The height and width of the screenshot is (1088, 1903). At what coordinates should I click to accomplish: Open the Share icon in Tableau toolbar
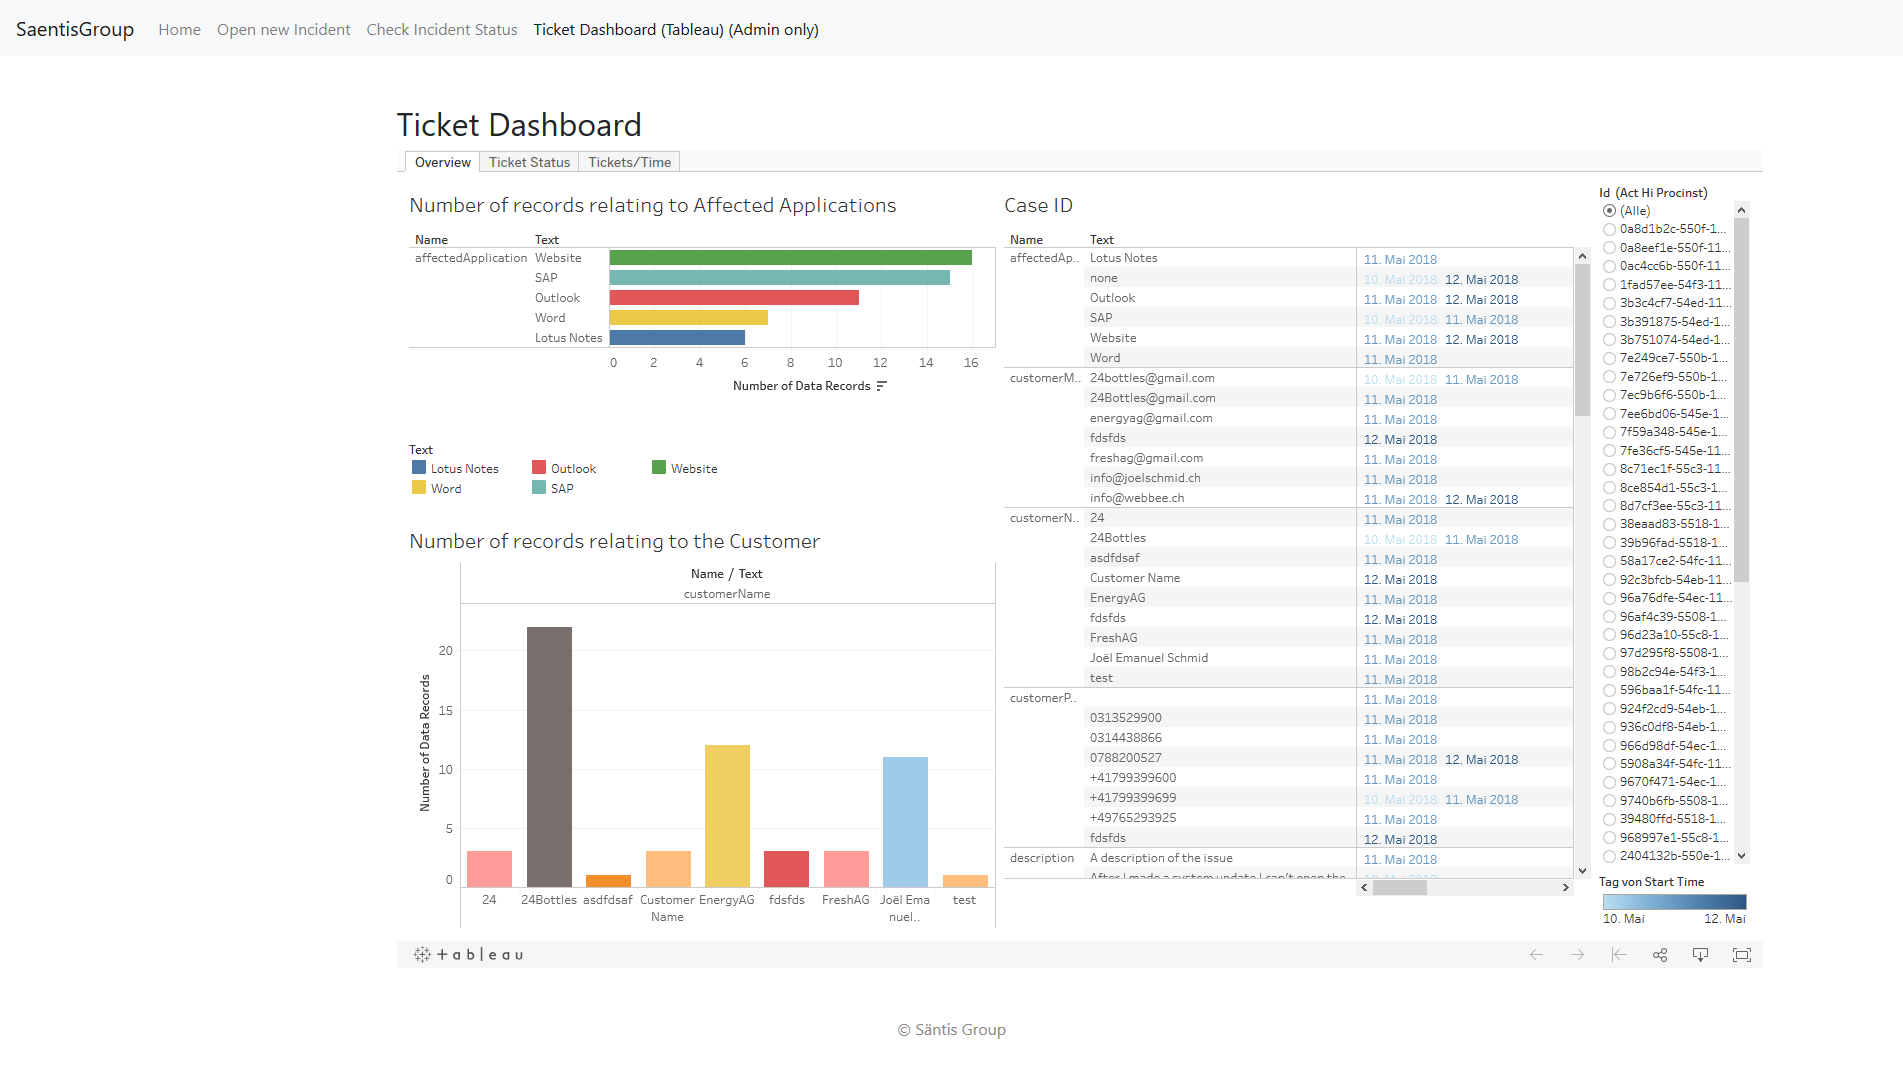[x=1660, y=955]
